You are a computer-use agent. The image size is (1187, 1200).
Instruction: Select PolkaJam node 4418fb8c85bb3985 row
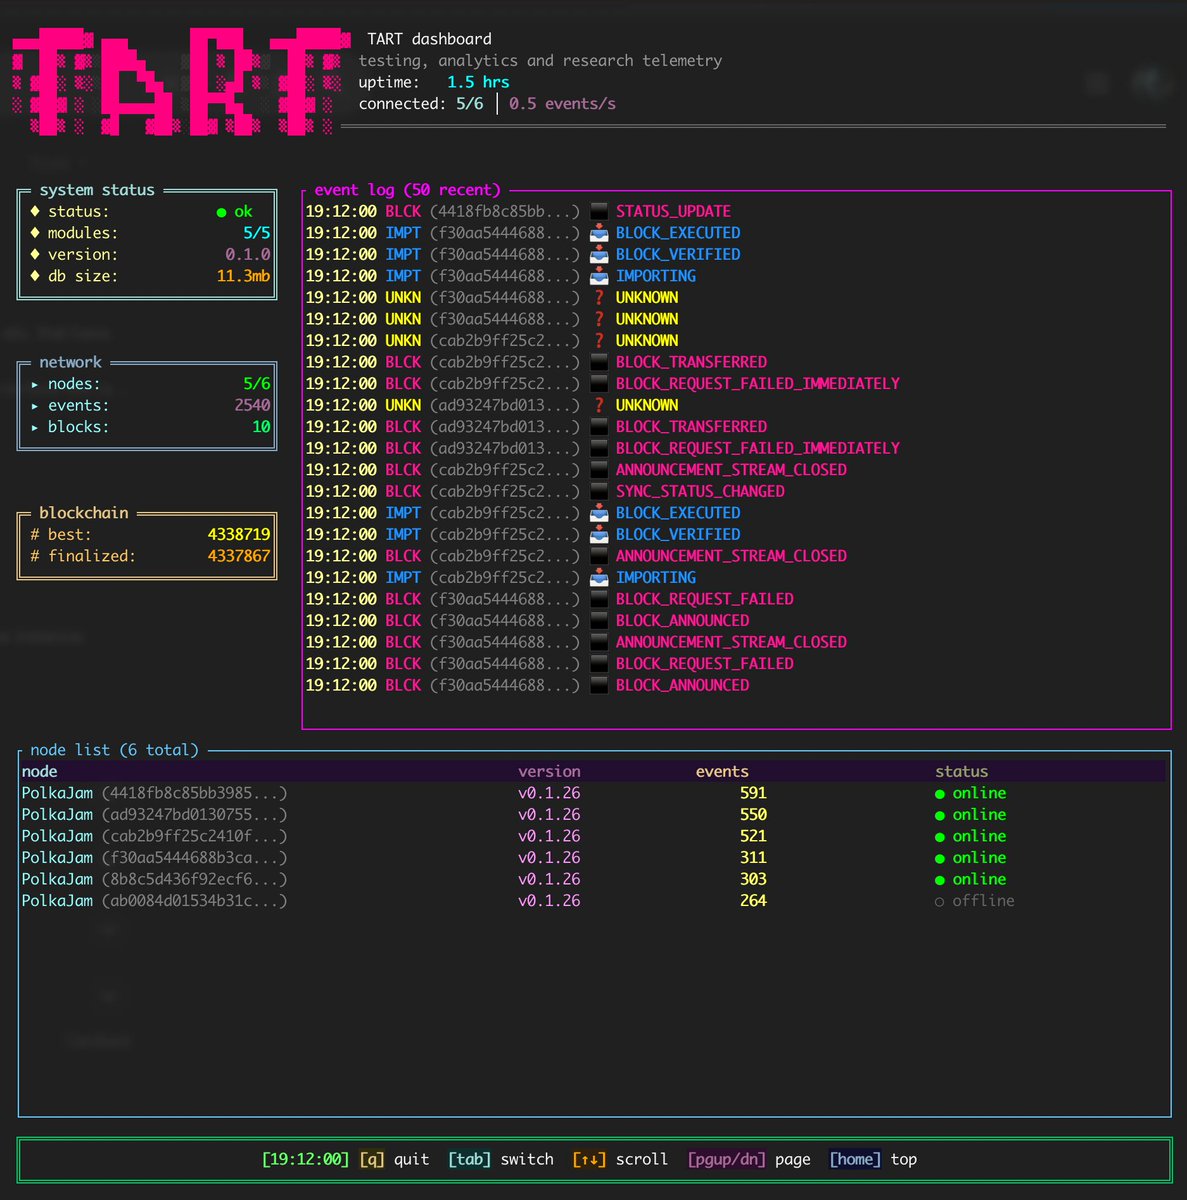point(593,794)
